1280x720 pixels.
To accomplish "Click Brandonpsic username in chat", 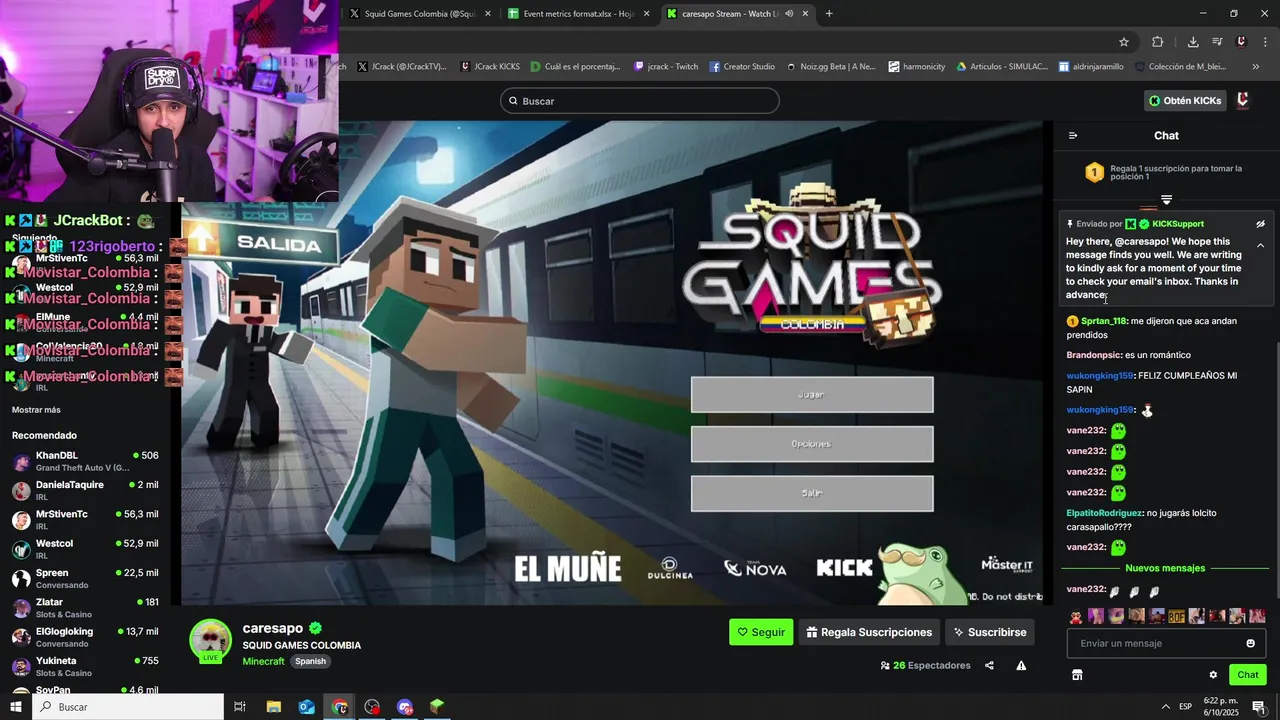I will click(1093, 355).
